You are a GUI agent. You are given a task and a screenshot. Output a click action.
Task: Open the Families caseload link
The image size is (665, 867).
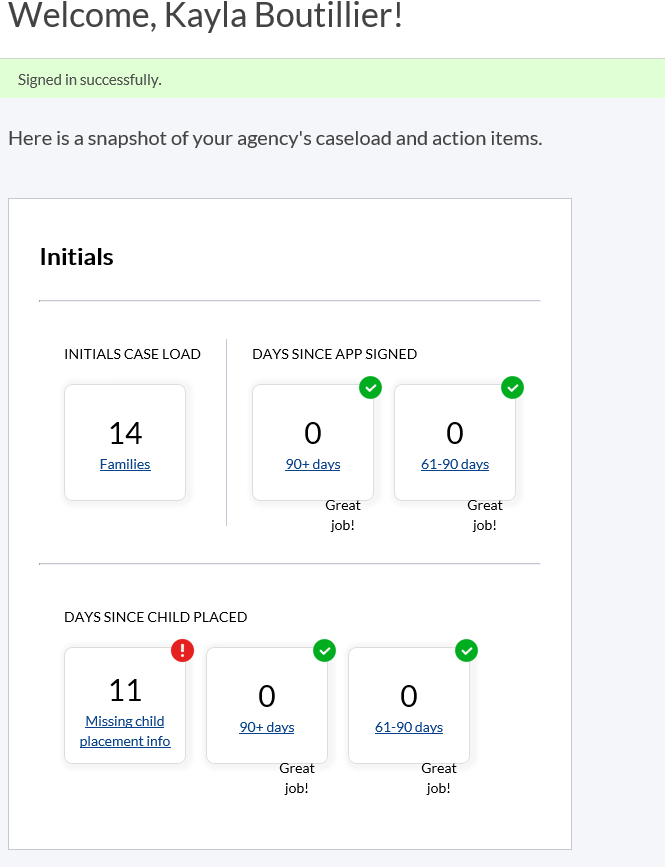click(124, 464)
